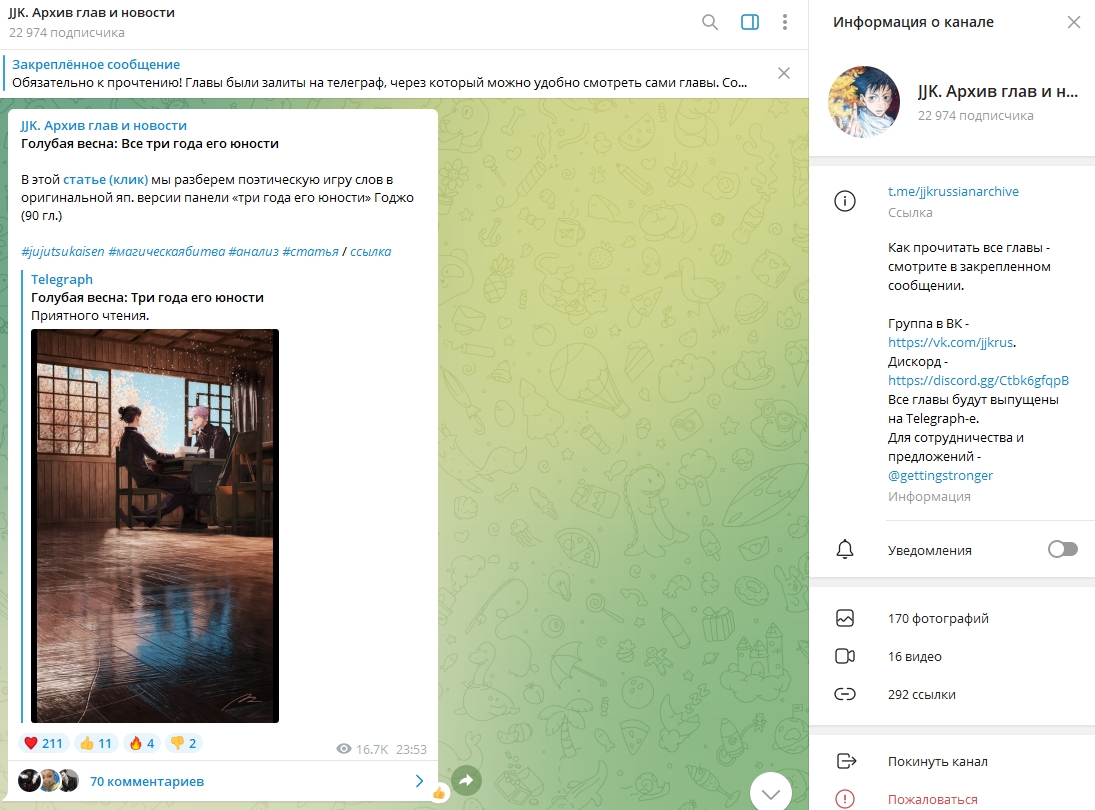Click the video camera icon

[845, 656]
